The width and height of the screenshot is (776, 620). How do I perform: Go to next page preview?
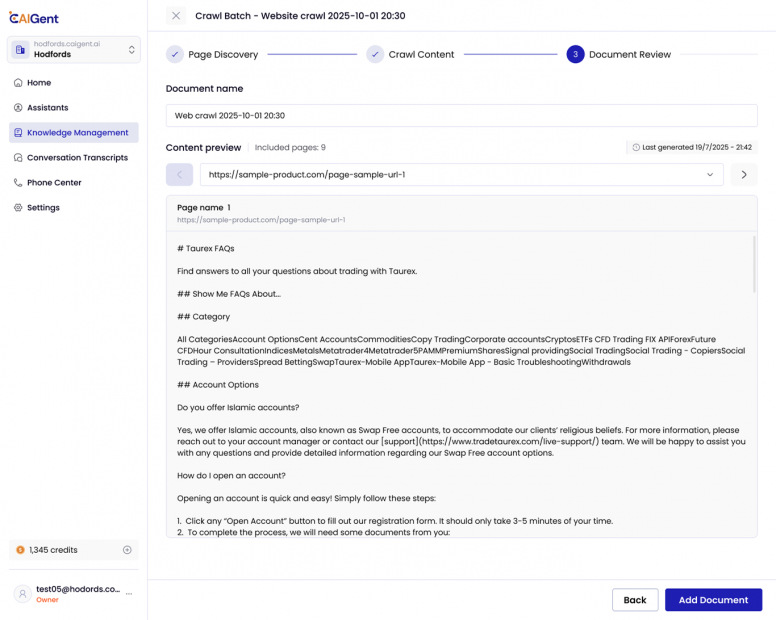tap(743, 175)
